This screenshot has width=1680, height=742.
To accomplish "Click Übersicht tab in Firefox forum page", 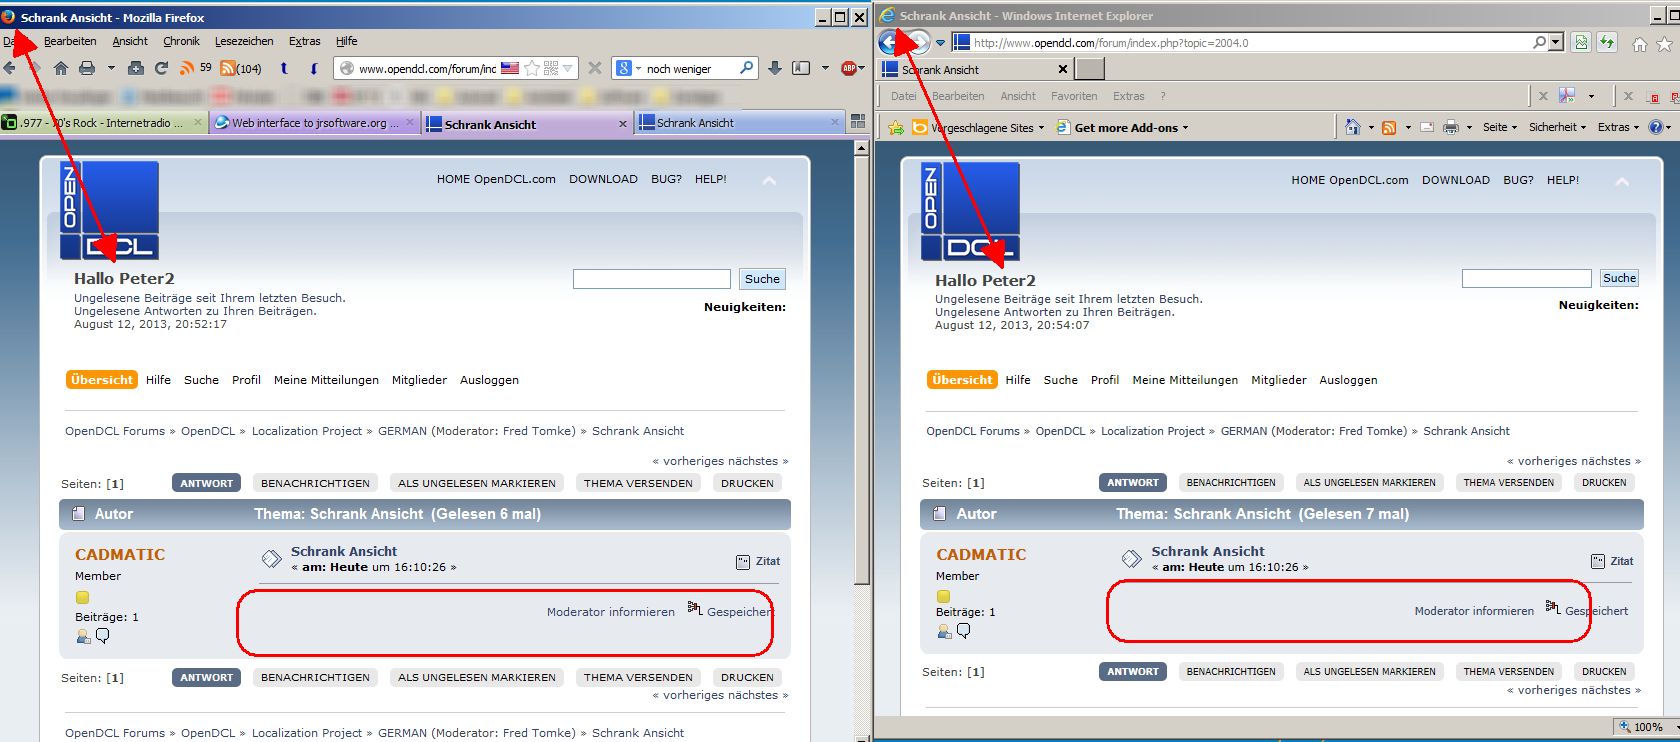I will 102,380.
